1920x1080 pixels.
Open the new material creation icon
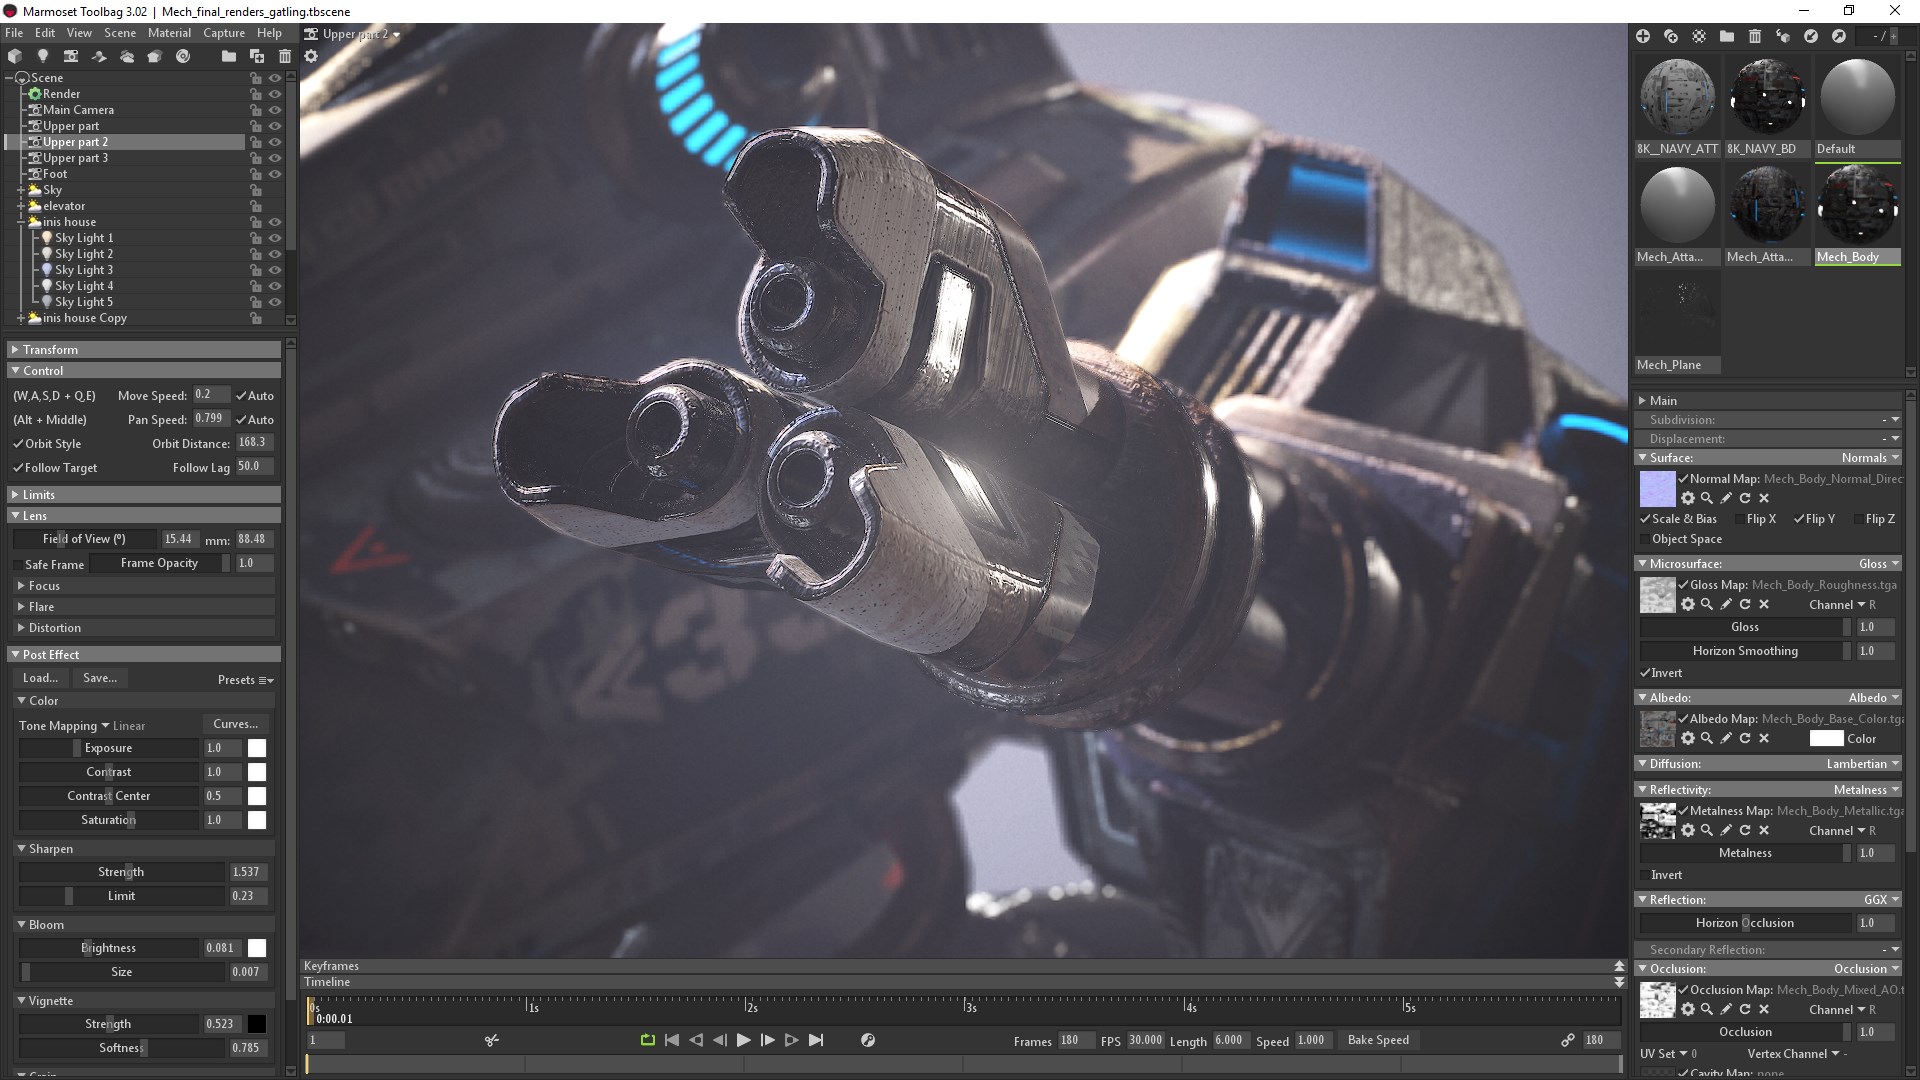click(1644, 36)
